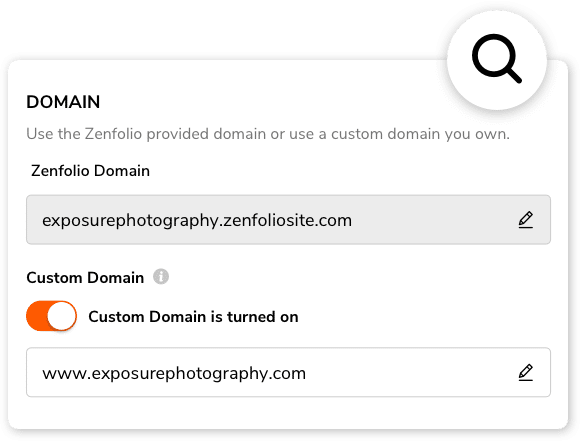Click empty card area below custom domain field
This screenshot has width=580, height=441.
tap(288, 413)
